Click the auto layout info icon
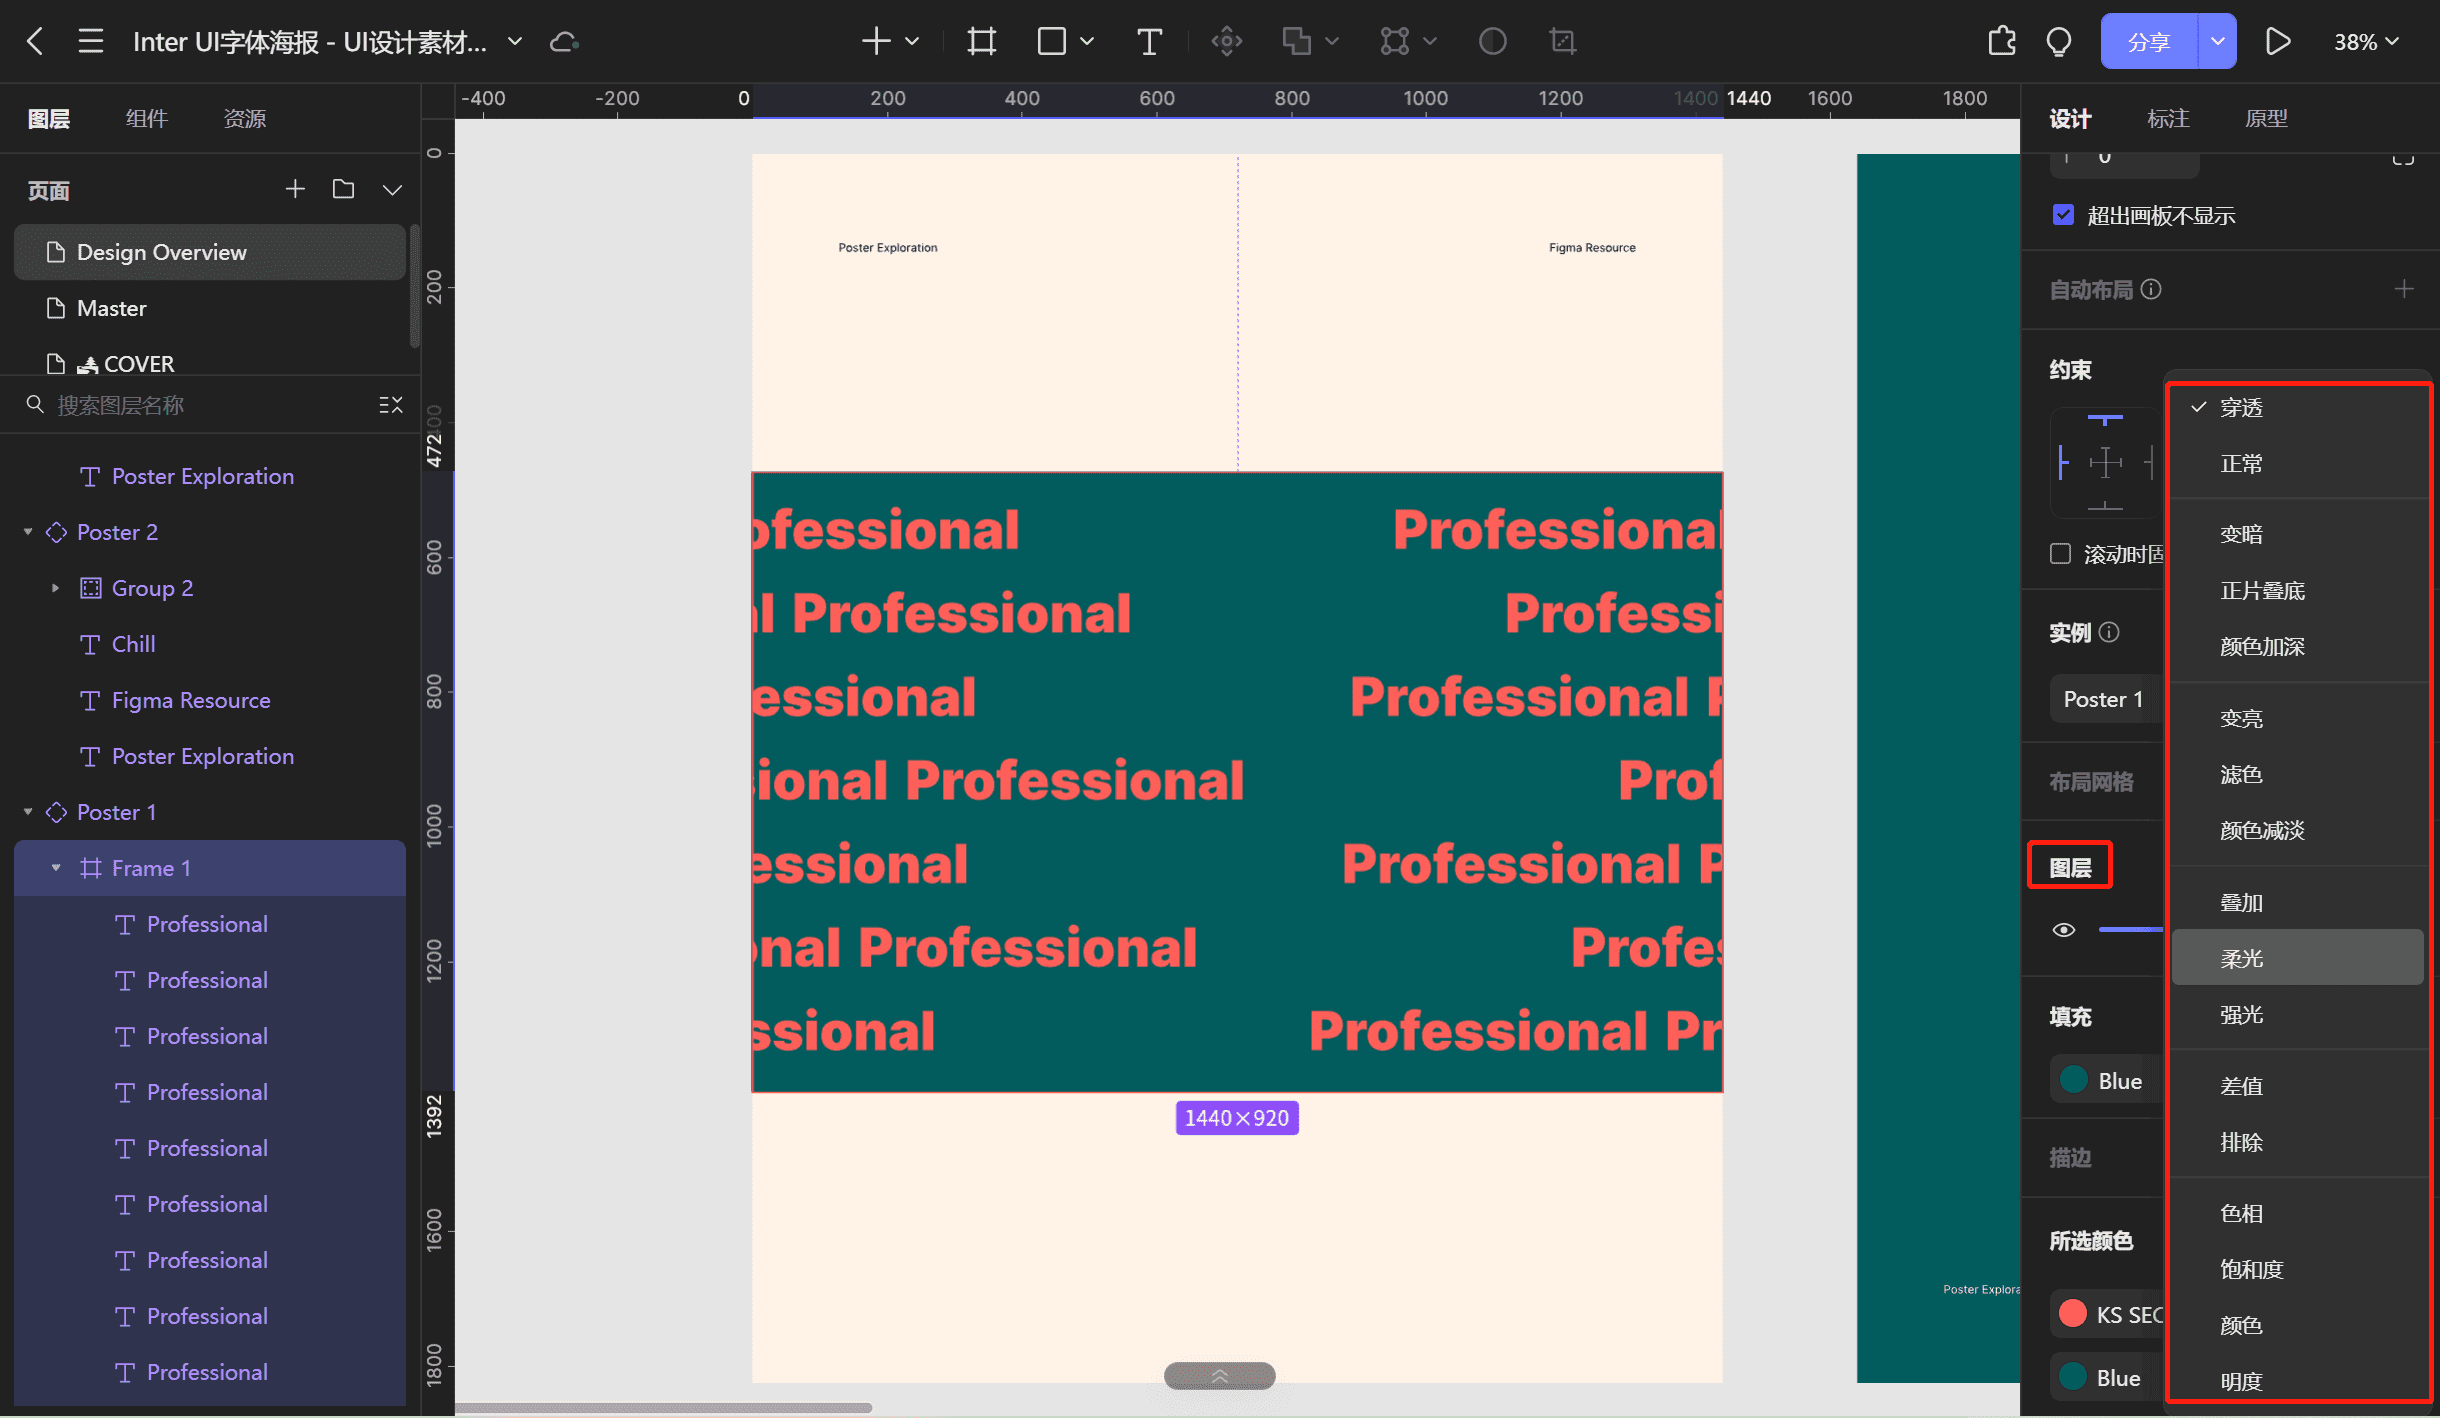 coord(2151,289)
